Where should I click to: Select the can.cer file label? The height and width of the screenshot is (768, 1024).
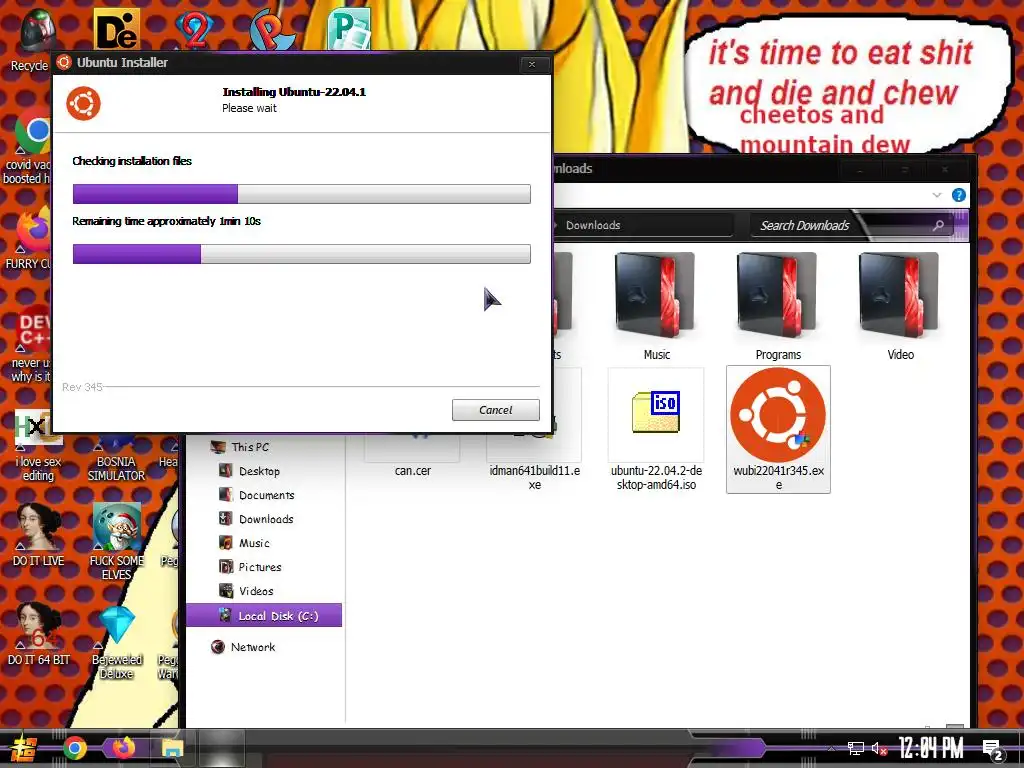pyautogui.click(x=413, y=470)
